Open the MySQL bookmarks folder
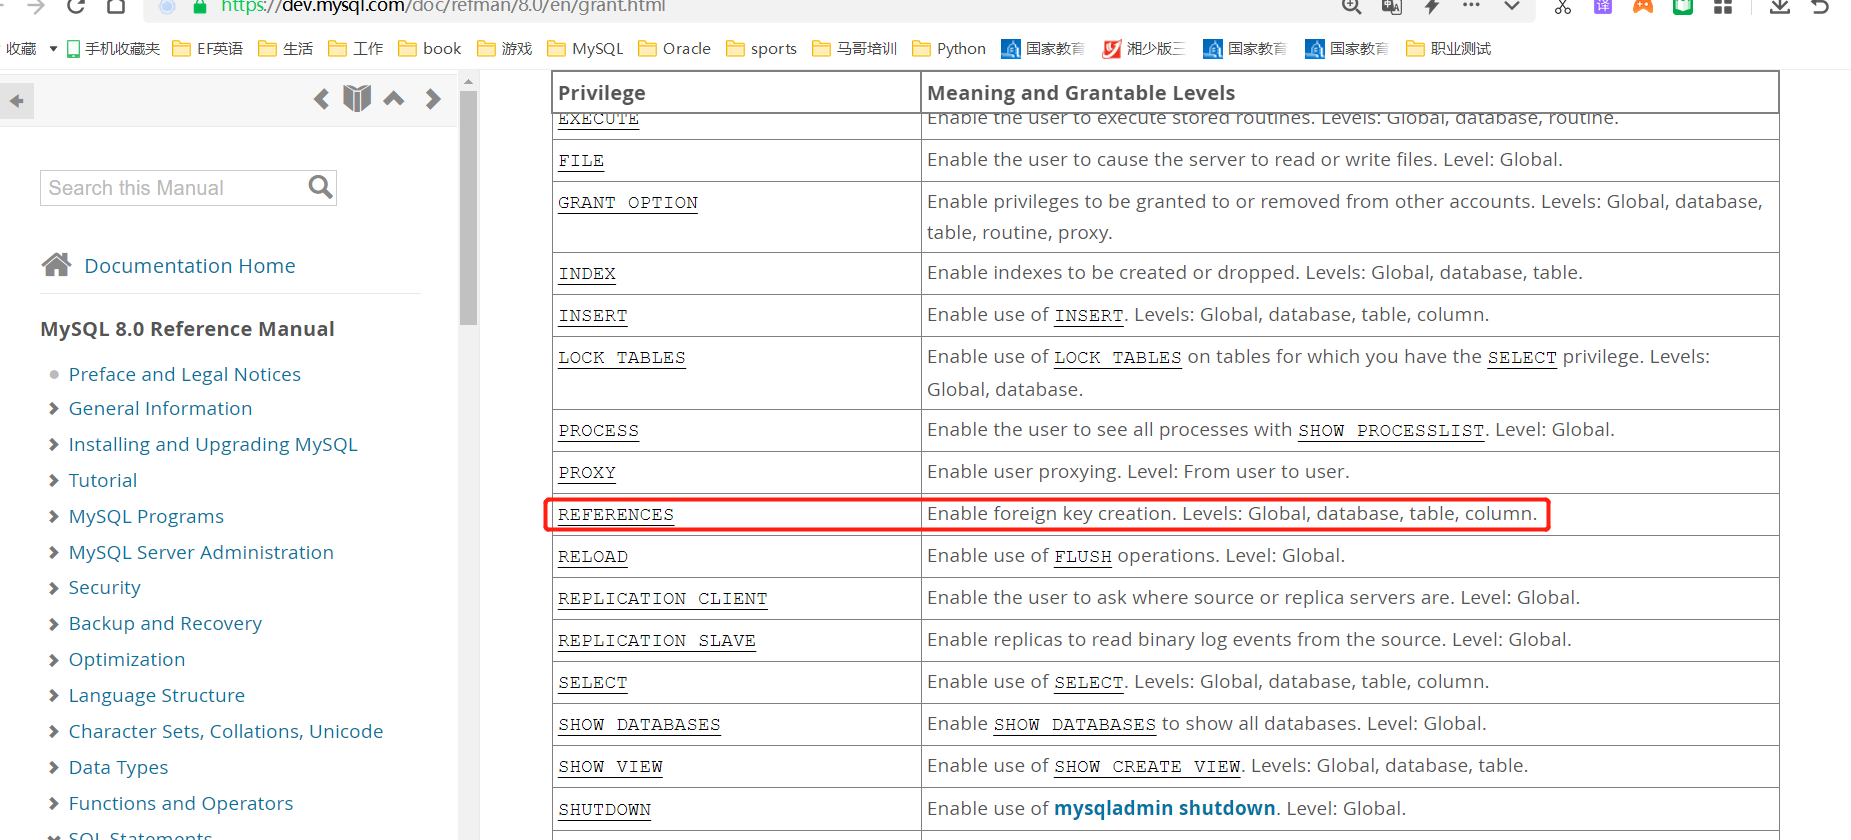 (585, 48)
